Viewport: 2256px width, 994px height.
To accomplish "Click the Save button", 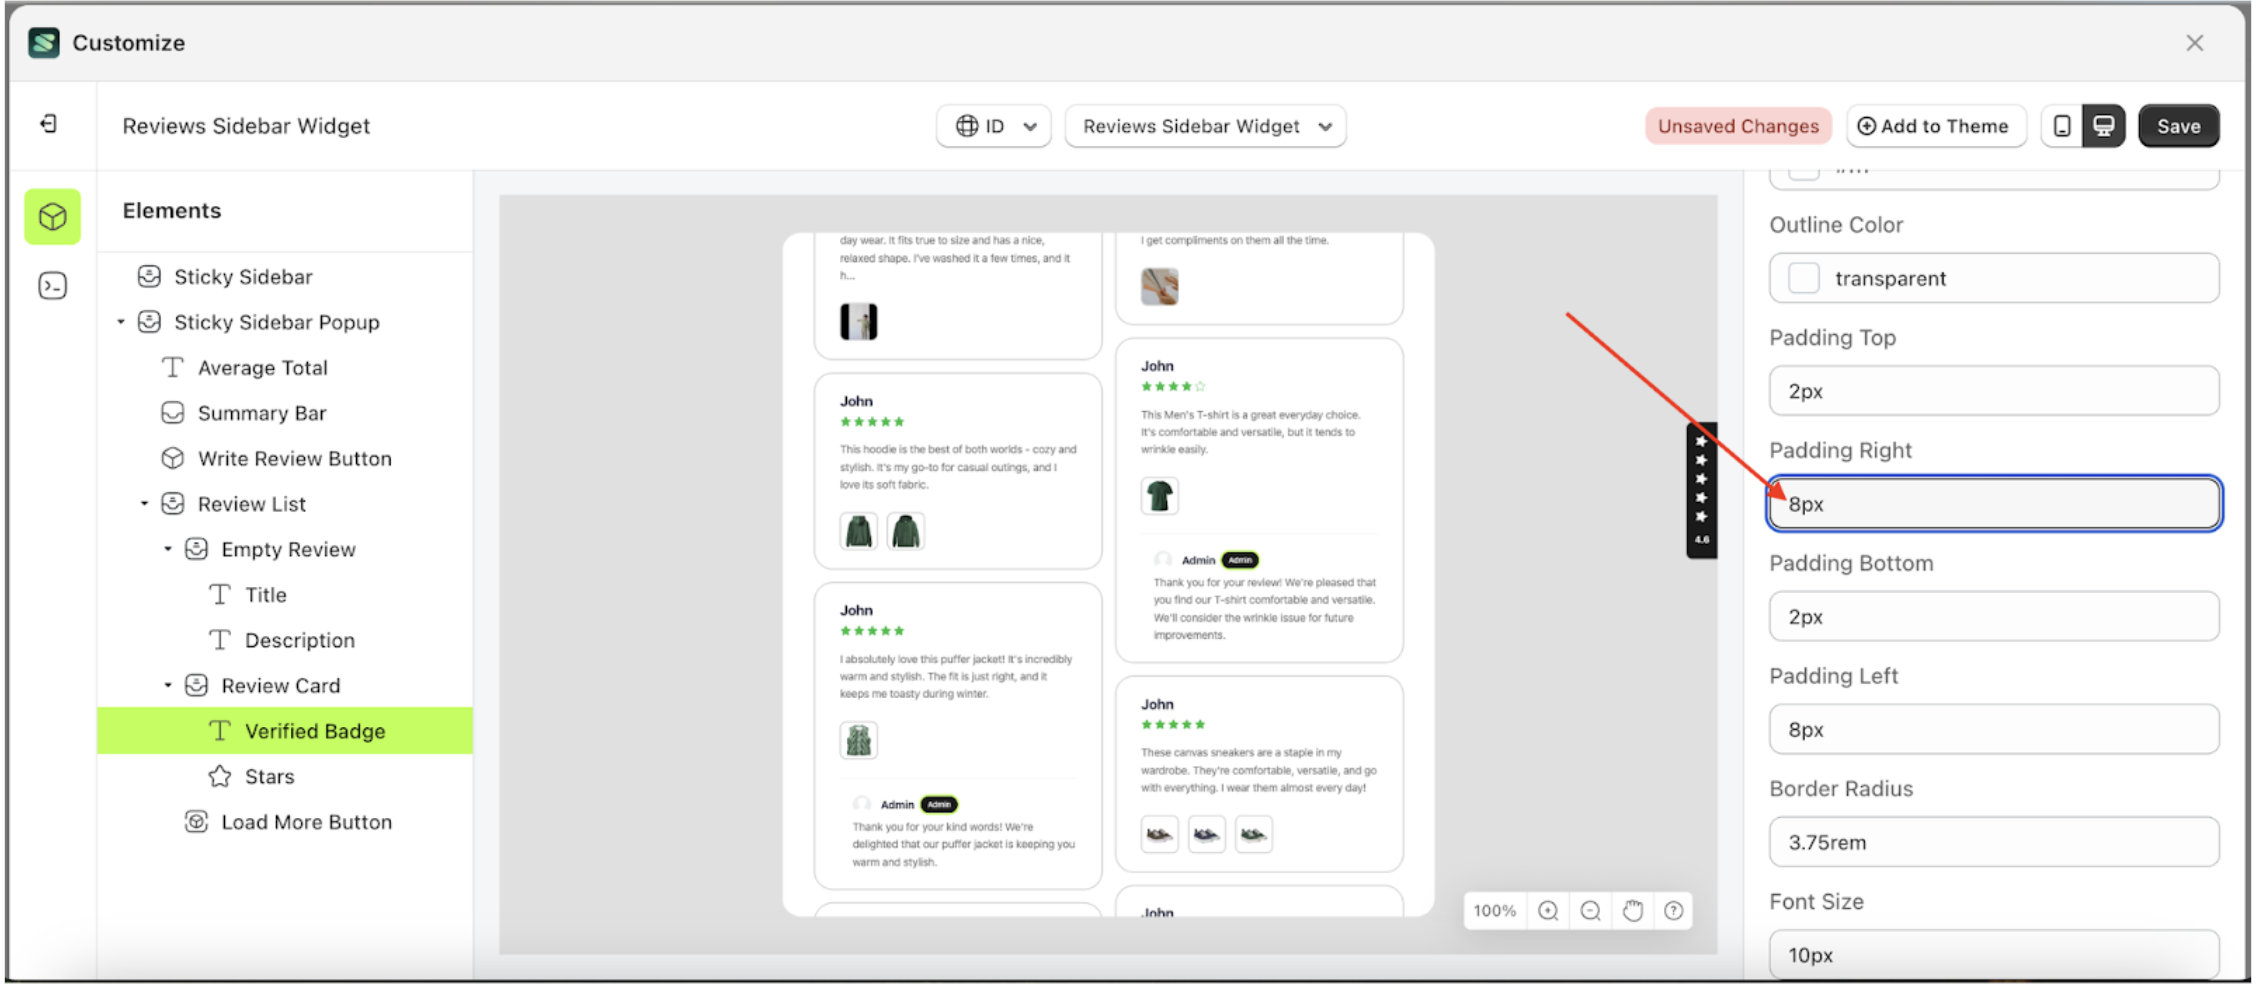I will tap(2179, 125).
